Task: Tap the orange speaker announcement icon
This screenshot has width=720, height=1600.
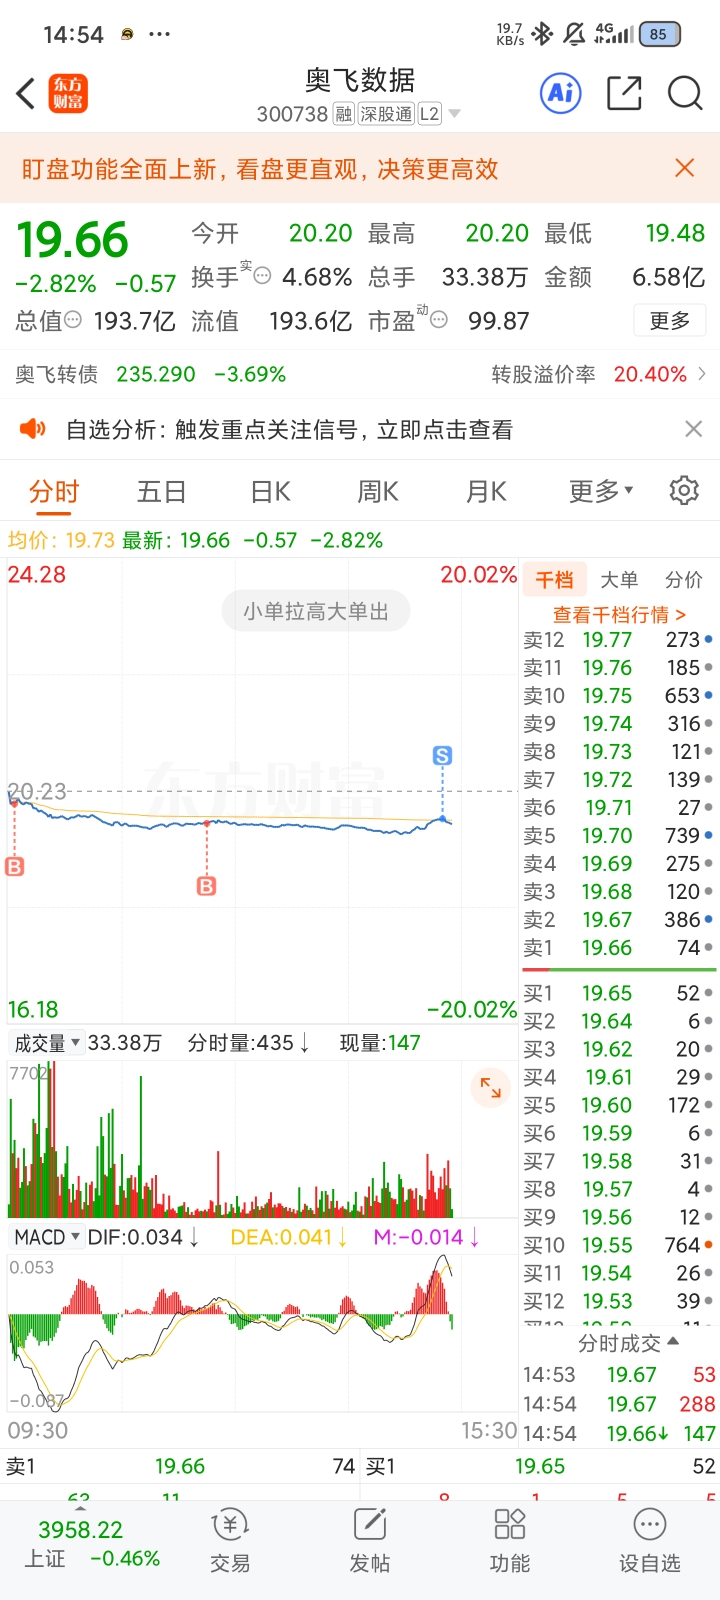Action: click(x=33, y=429)
